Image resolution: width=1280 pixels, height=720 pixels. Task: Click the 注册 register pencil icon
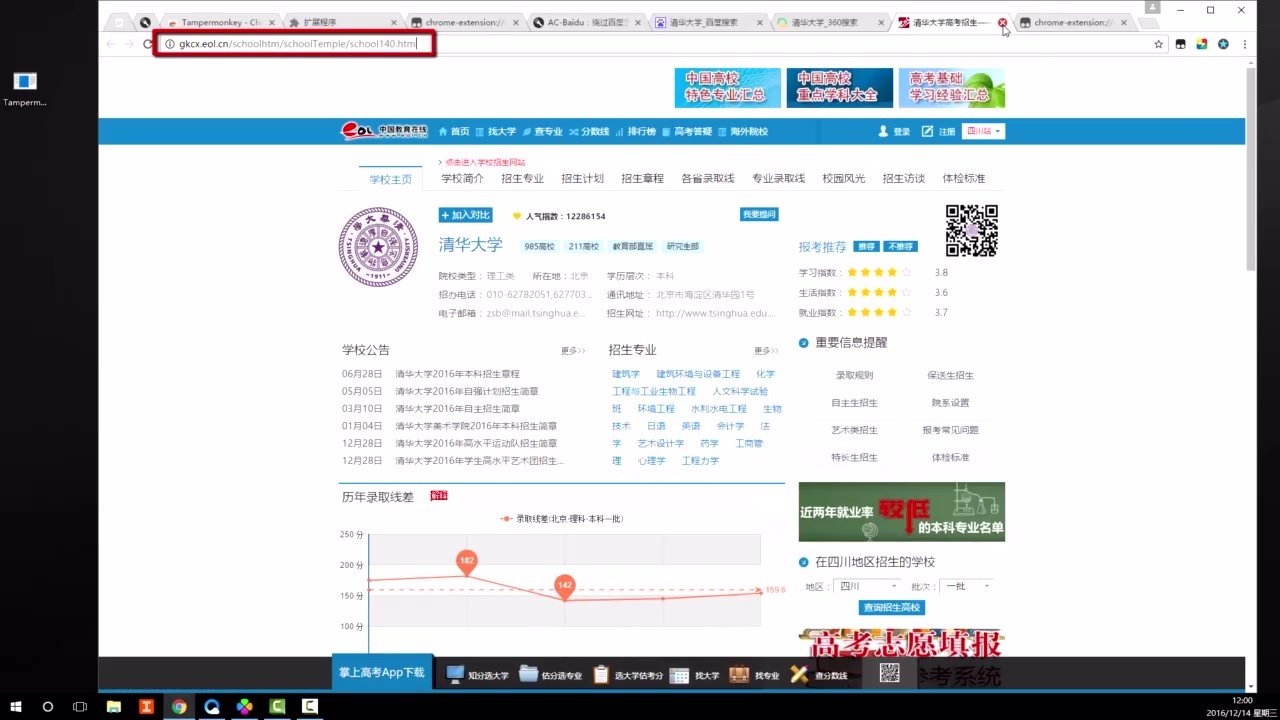pos(927,132)
